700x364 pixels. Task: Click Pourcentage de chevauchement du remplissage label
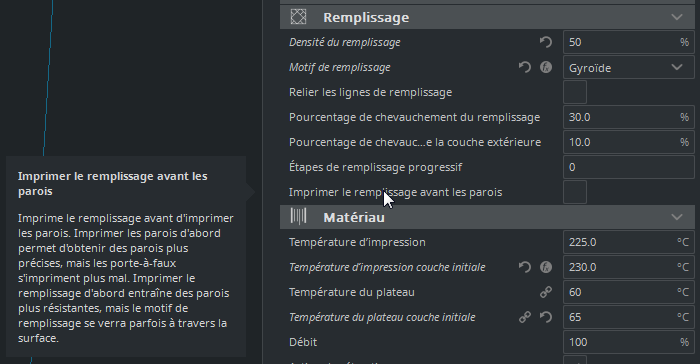414,117
